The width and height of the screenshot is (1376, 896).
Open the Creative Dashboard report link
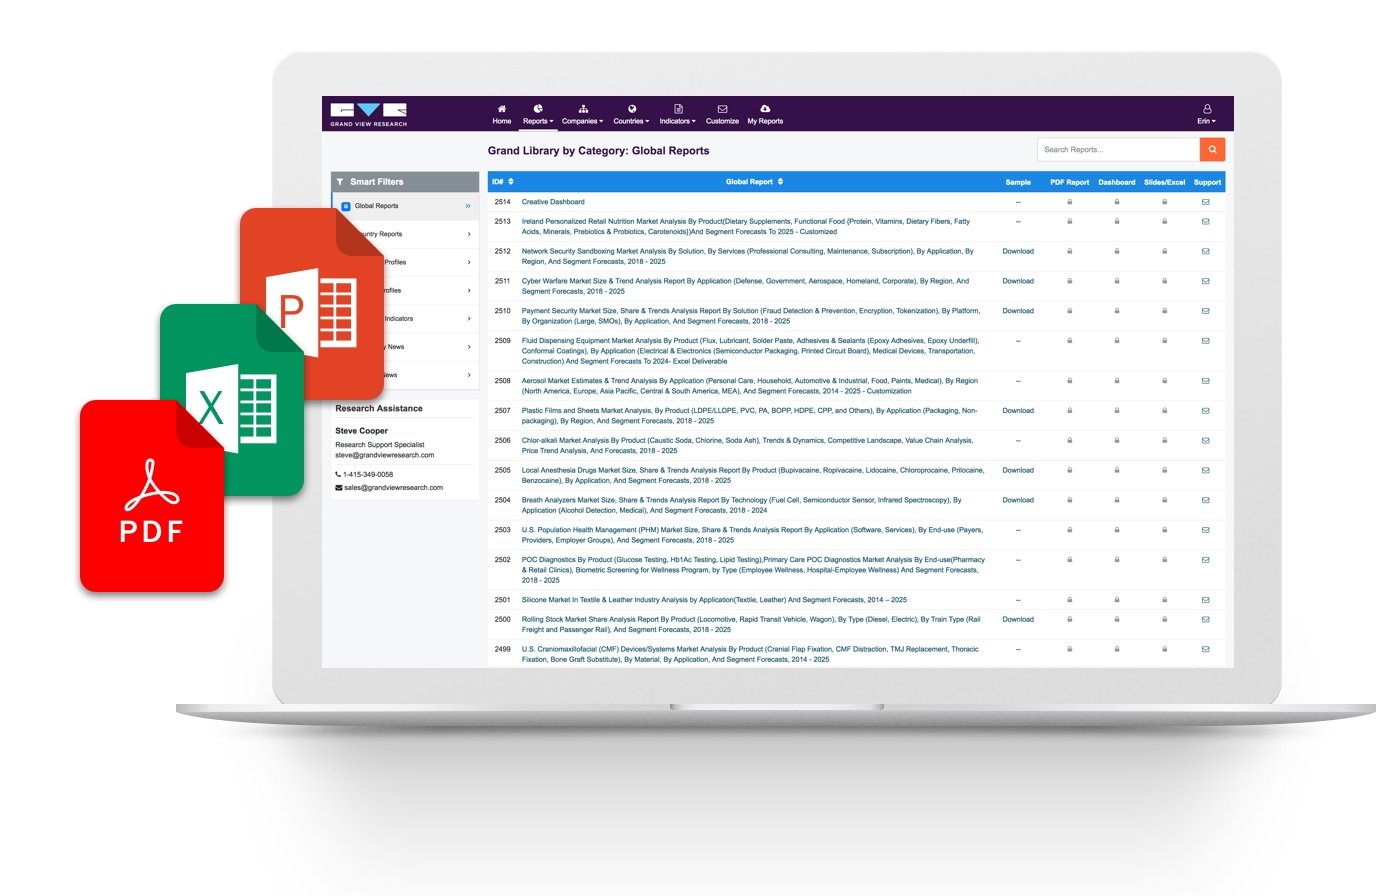[553, 201]
